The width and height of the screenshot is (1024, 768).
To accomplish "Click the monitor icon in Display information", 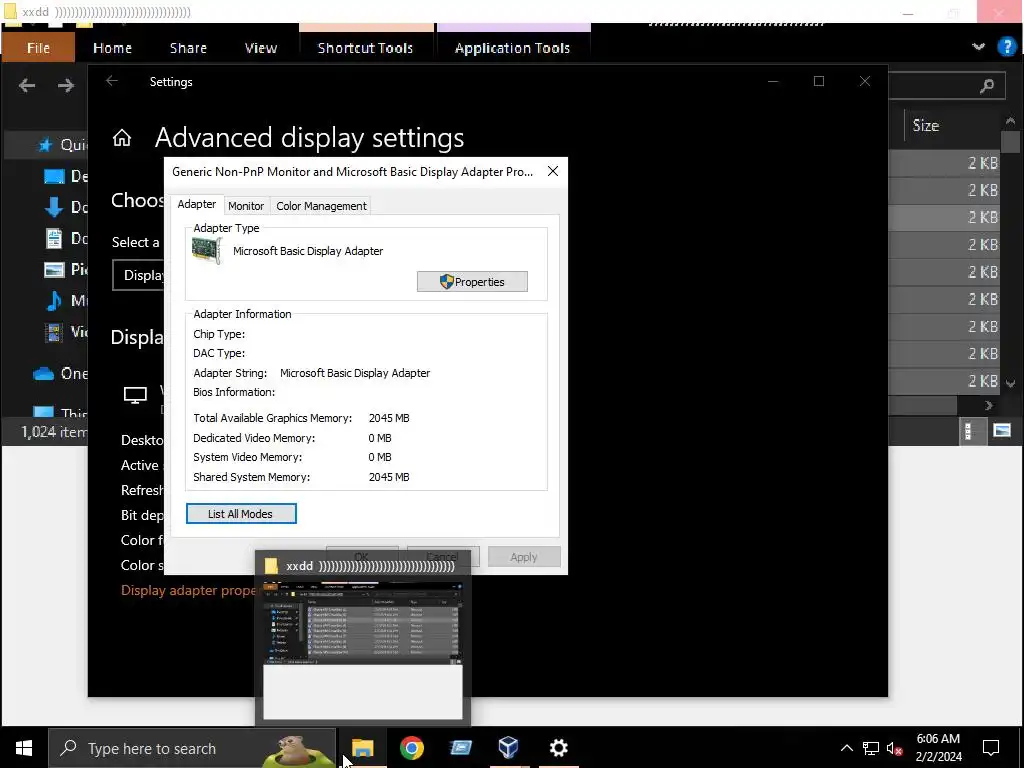I will coord(135,395).
